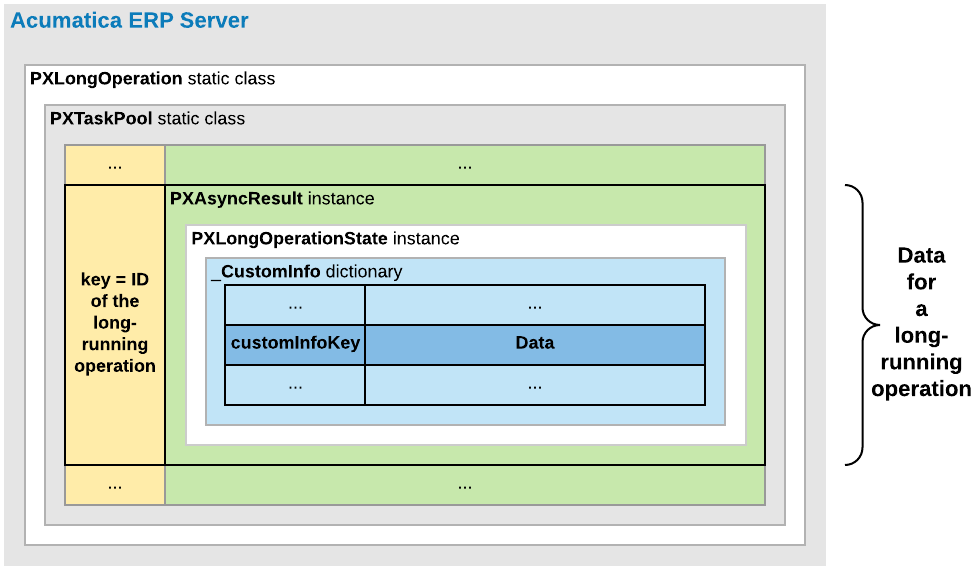Click the 'PXAsyncResult instance' label
Image resolution: width=974 pixels, height=570 pixels.
coord(272,199)
